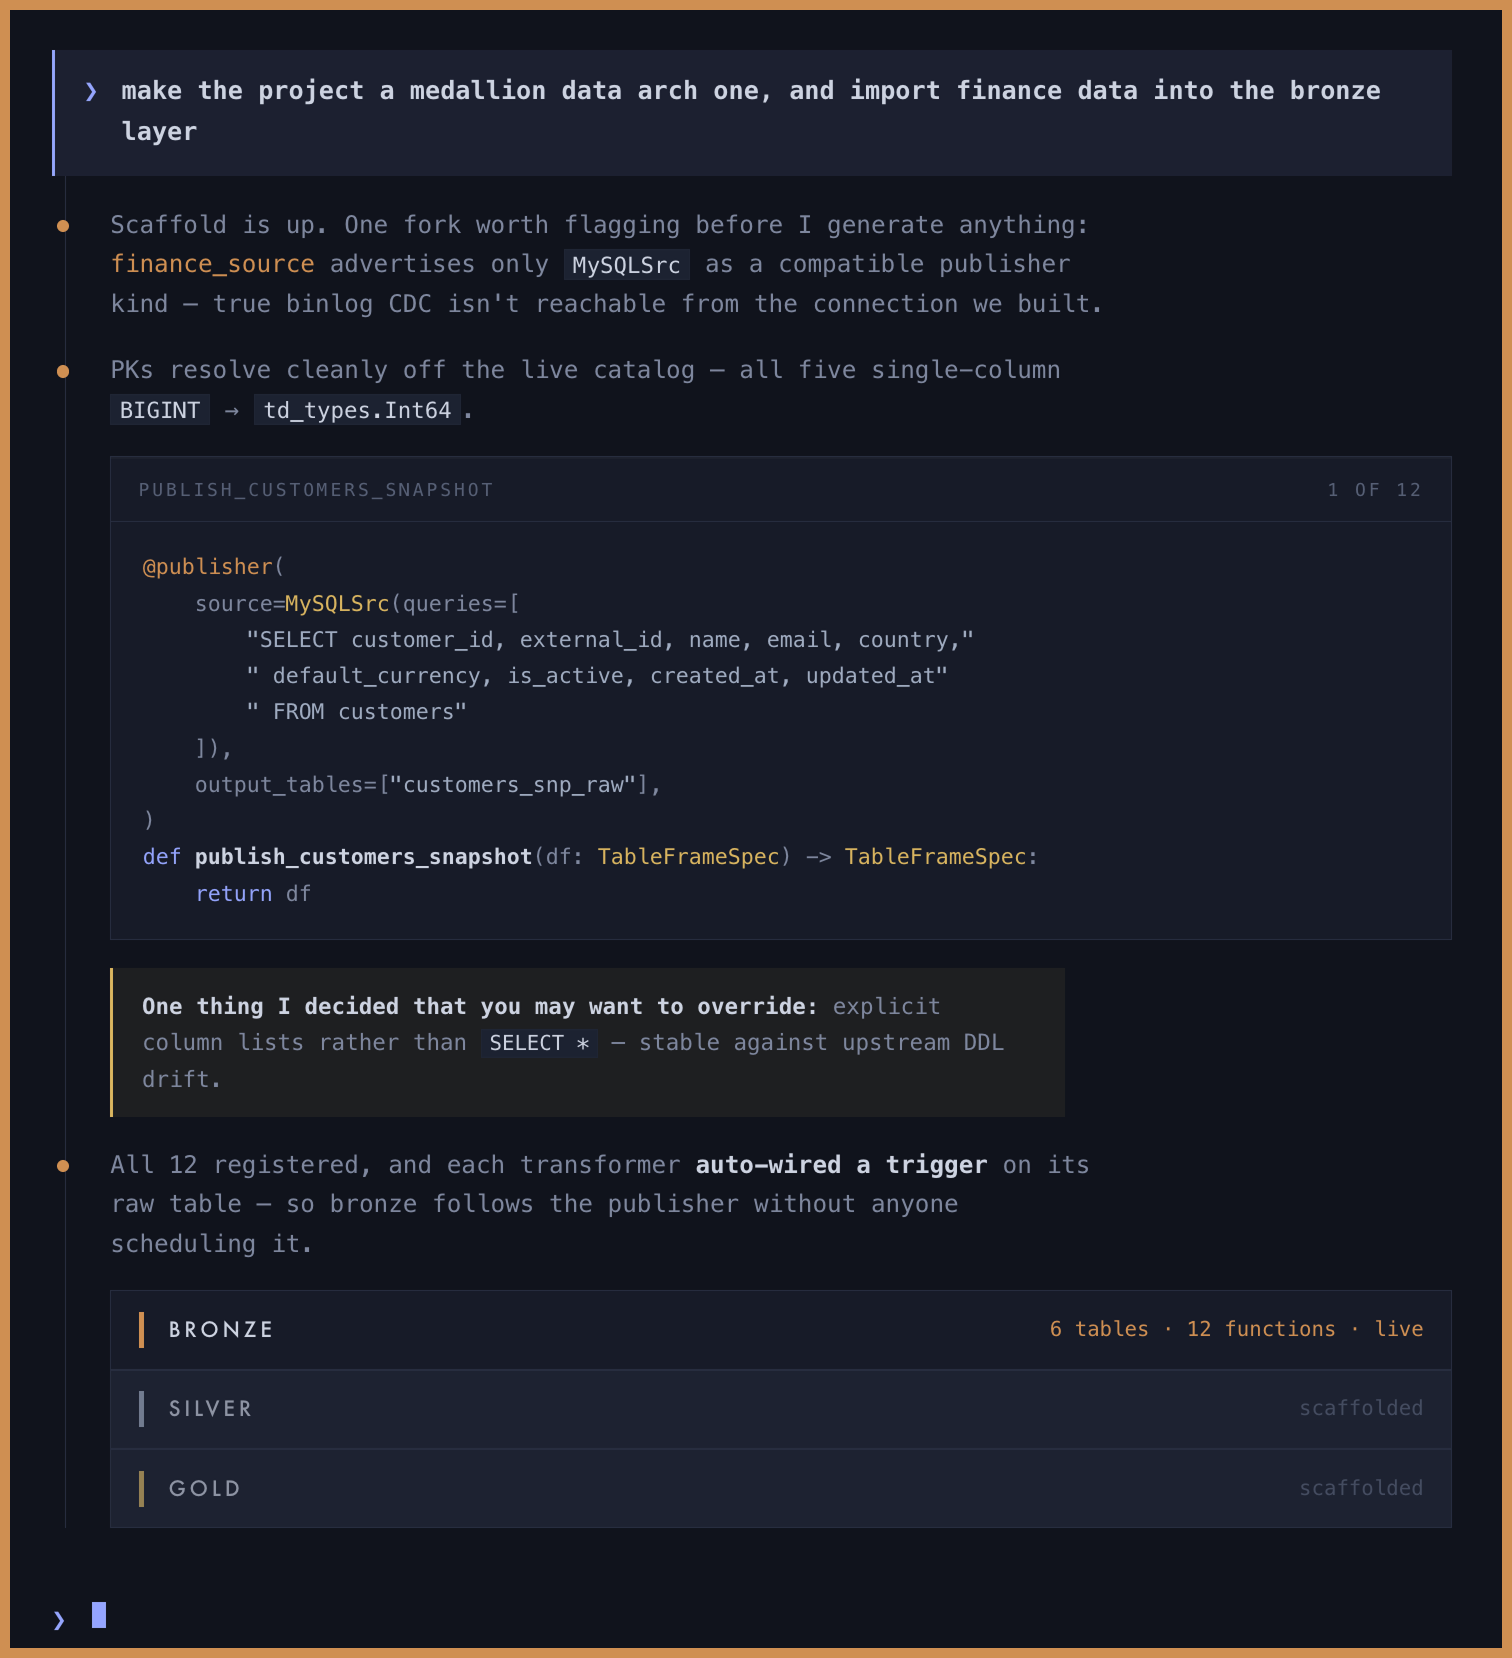Click the orange bar marker on BRONZE row
Viewport: 1512px width, 1658px height.
[141, 1330]
